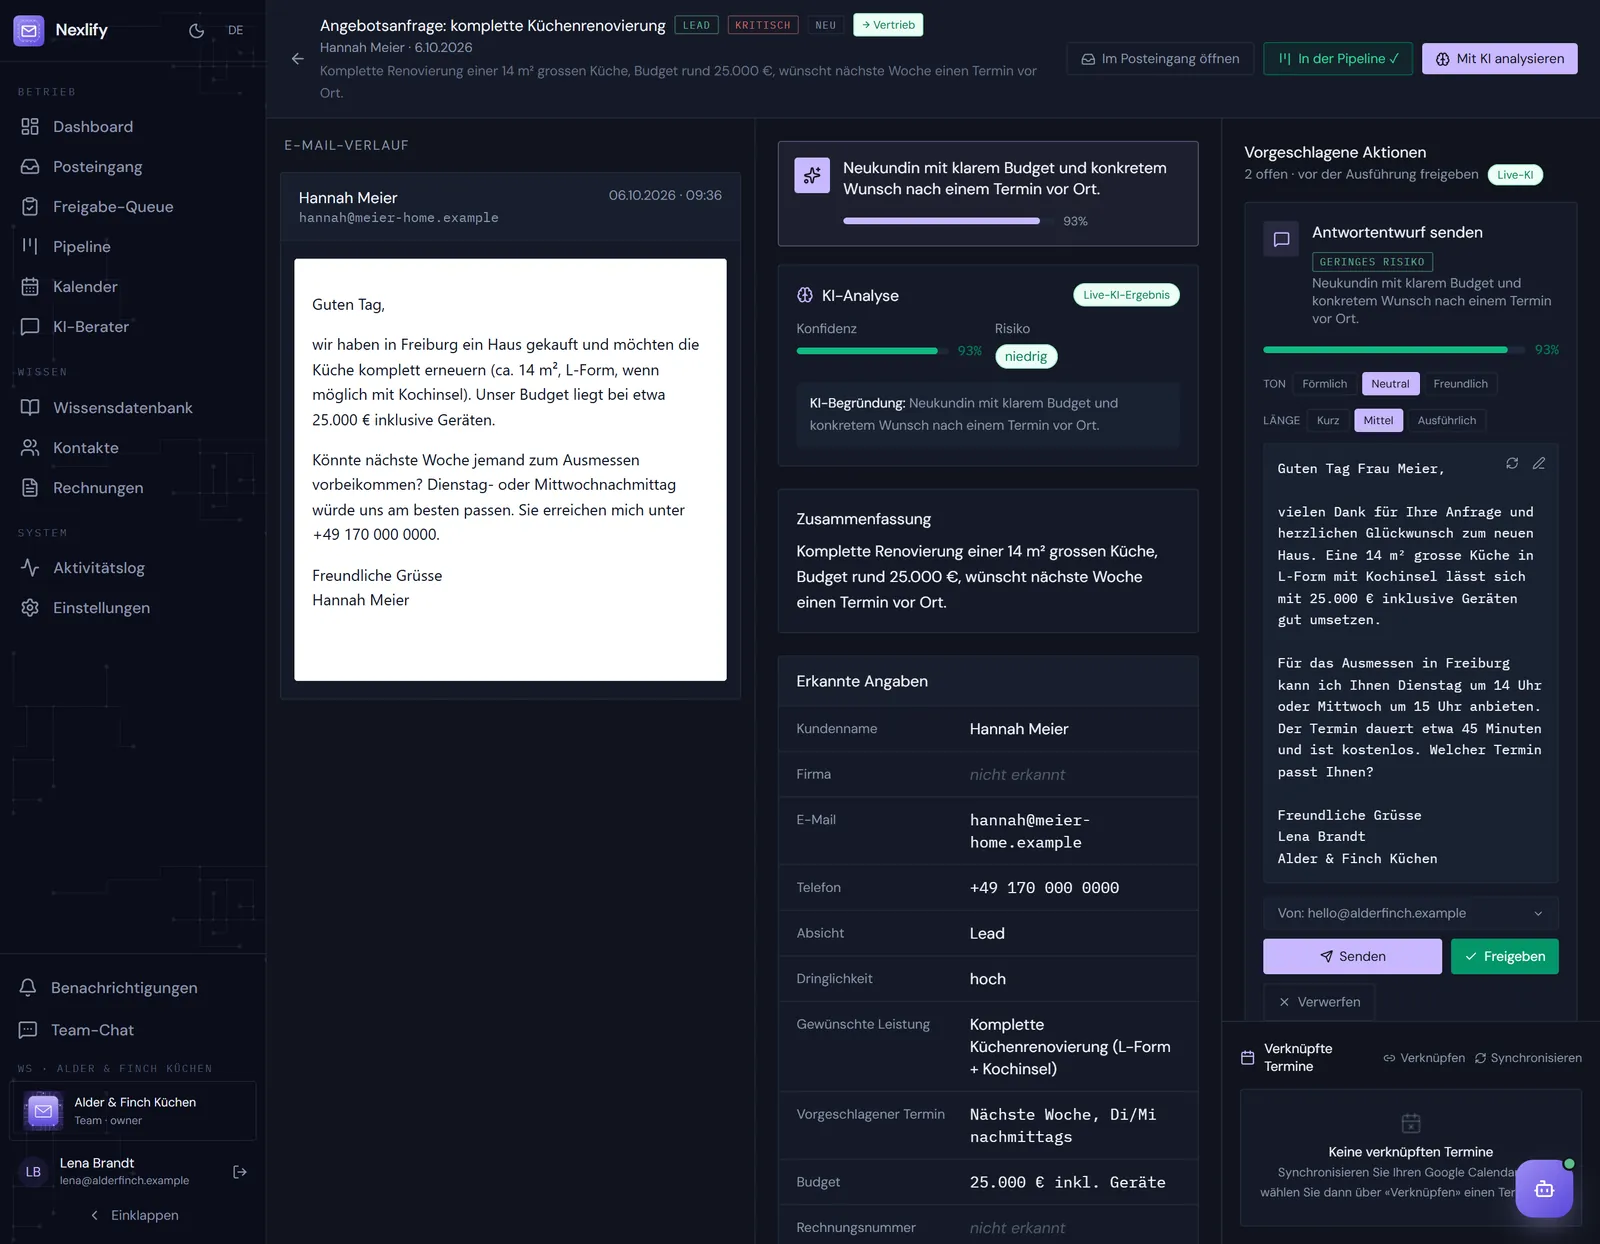Click Mit KI analysieren button
The image size is (1600, 1244).
1500,59
